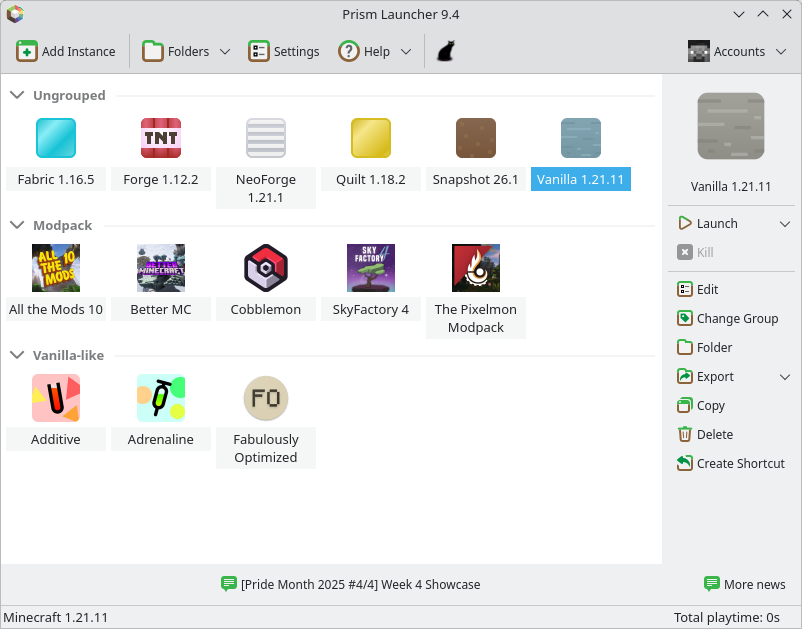This screenshot has width=802, height=629.
Task: Expand the Export dropdown arrow
Action: [785, 377]
